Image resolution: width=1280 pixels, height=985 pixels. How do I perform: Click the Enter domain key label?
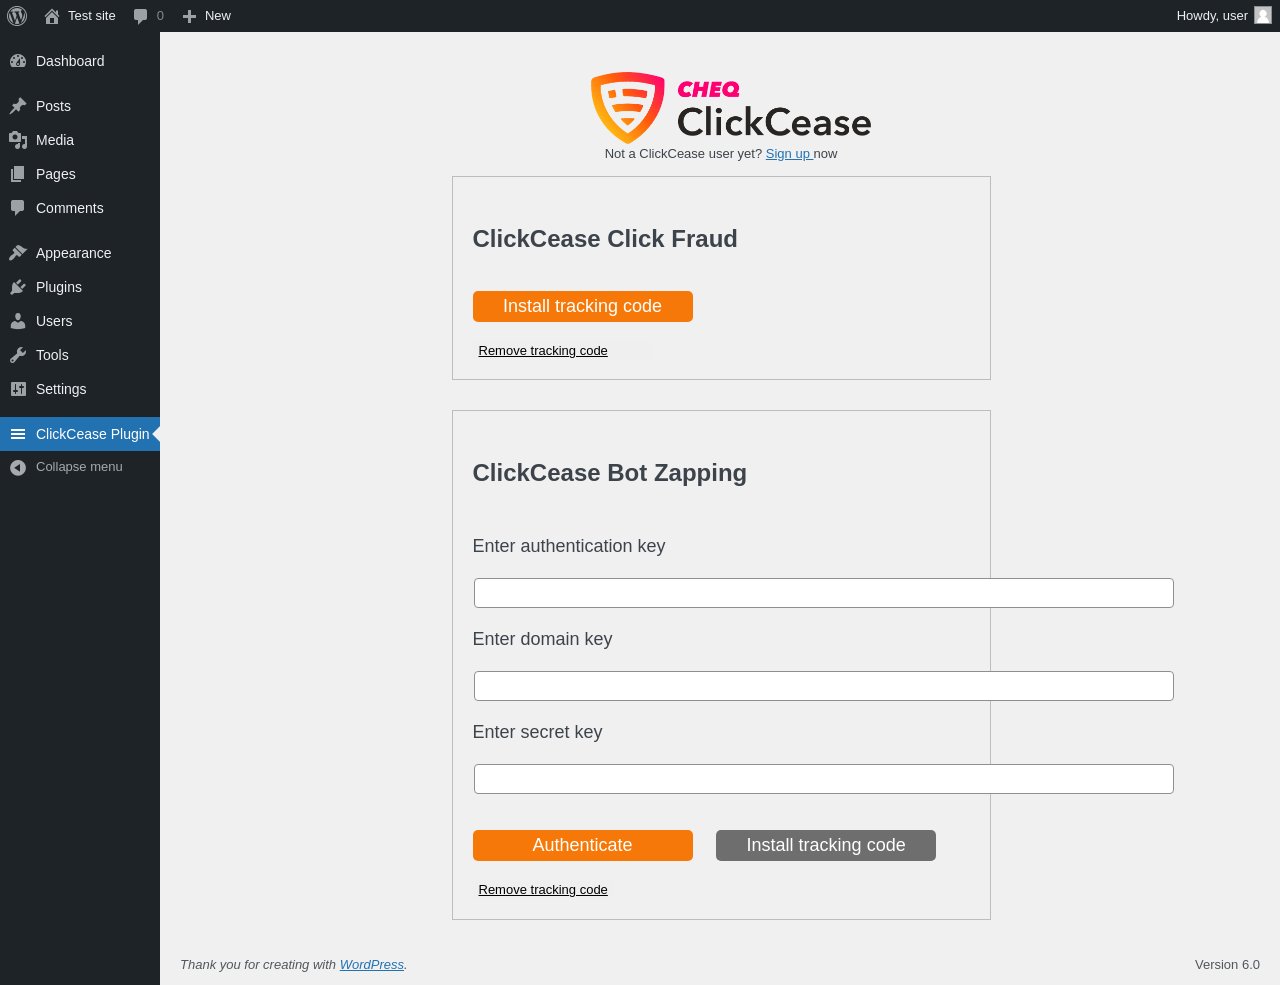coord(543,639)
